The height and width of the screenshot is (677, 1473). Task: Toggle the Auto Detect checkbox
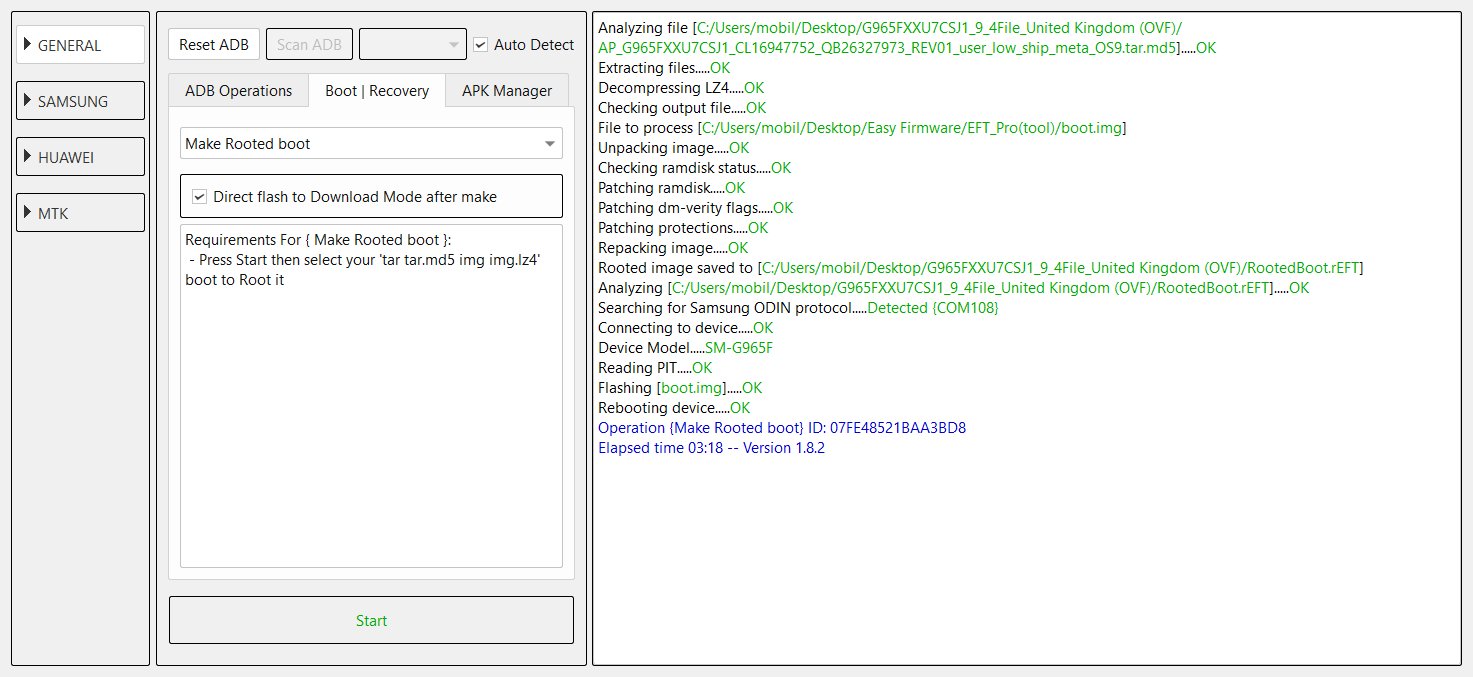480,44
